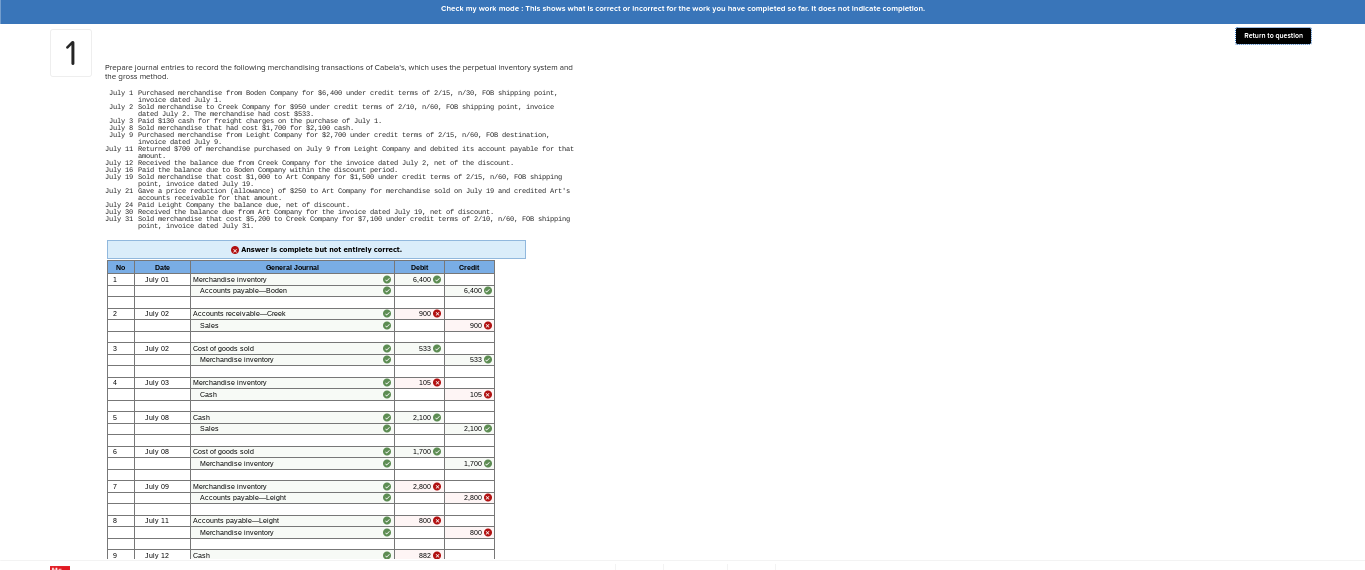Click the 'Credit' column header
1365x570 pixels.
[x=469, y=267]
